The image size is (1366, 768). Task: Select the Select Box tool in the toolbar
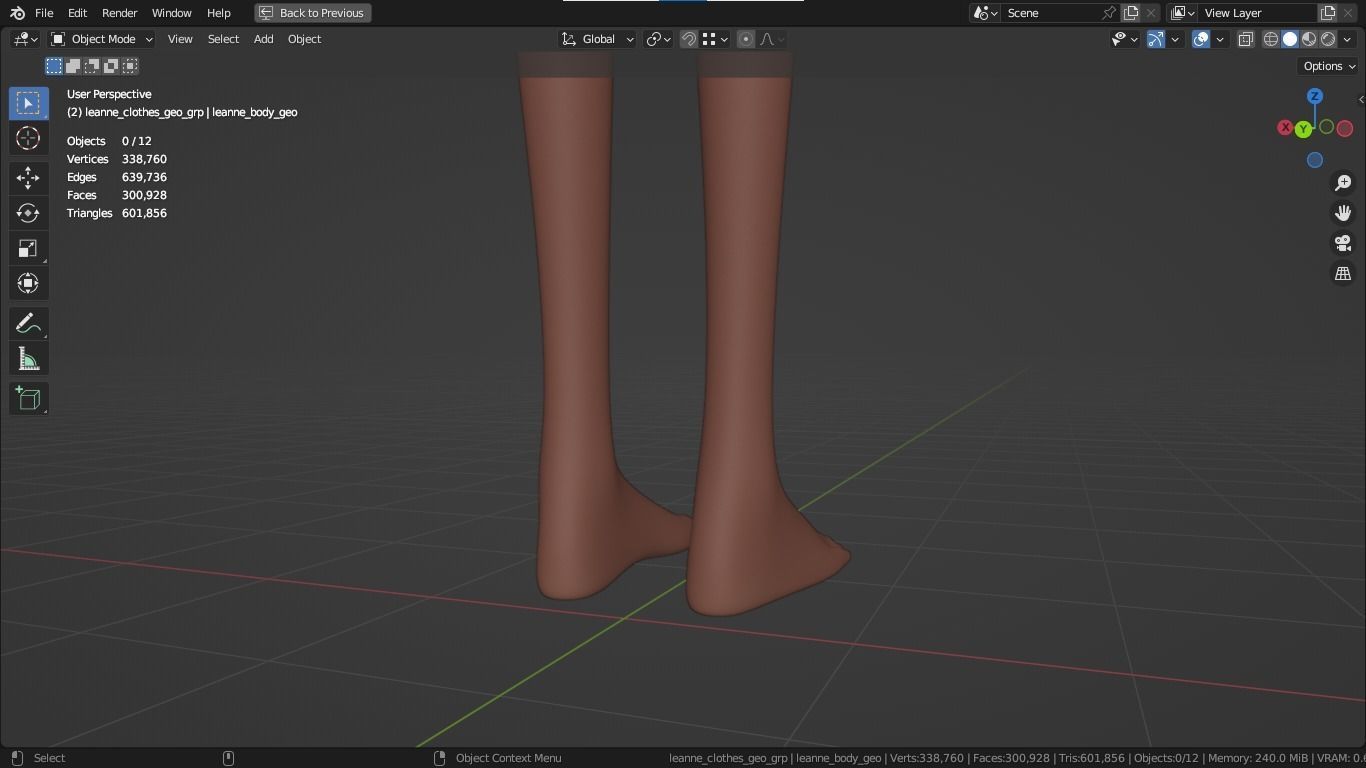point(28,103)
